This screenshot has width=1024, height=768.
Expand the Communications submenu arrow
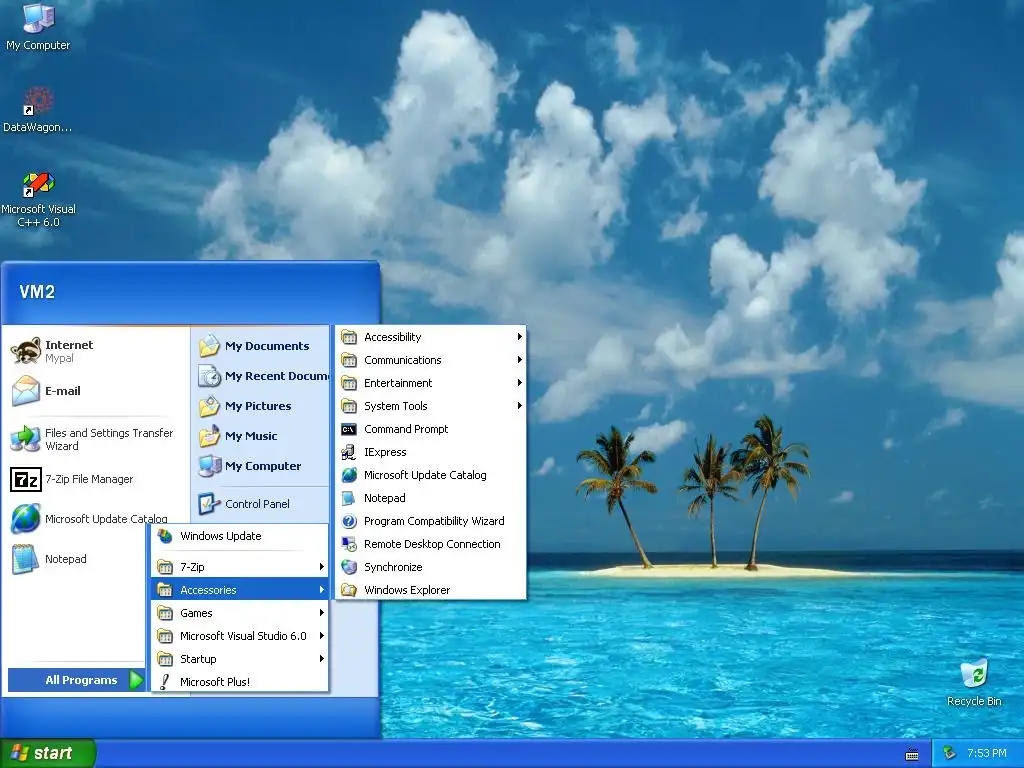[519, 360]
